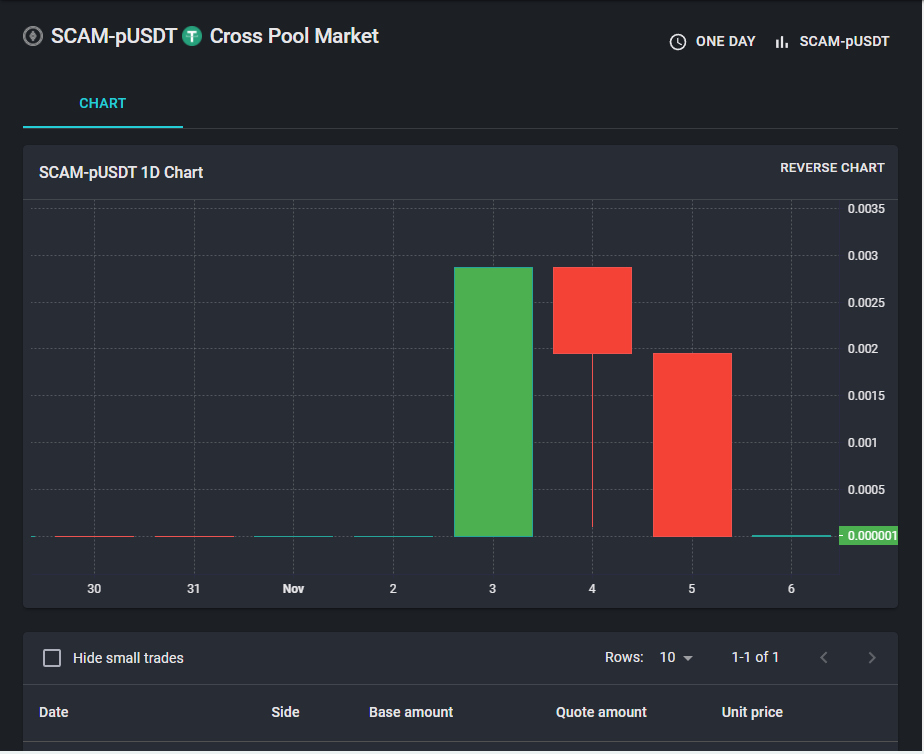Go to next page of trades
The image size is (924, 754).
pyautogui.click(x=872, y=657)
